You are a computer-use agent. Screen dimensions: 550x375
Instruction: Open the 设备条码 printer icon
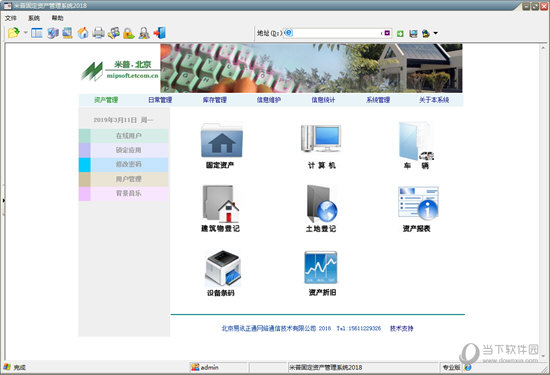(x=223, y=268)
